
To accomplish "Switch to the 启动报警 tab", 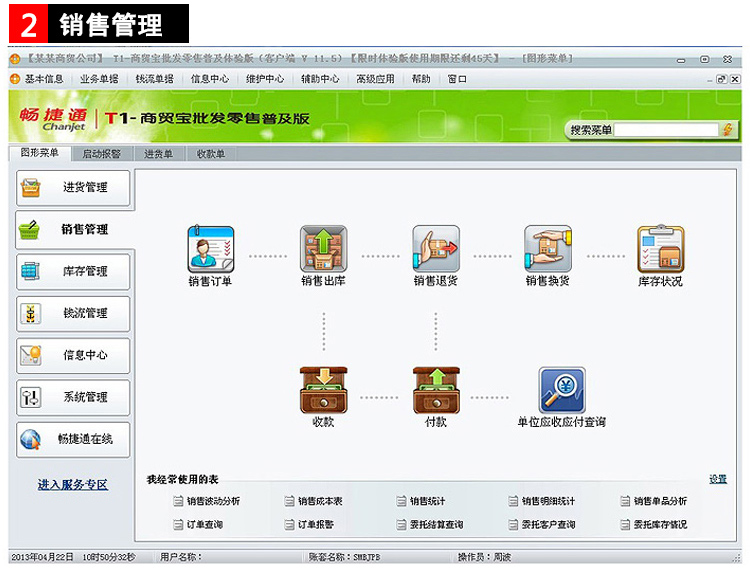I will pos(101,154).
